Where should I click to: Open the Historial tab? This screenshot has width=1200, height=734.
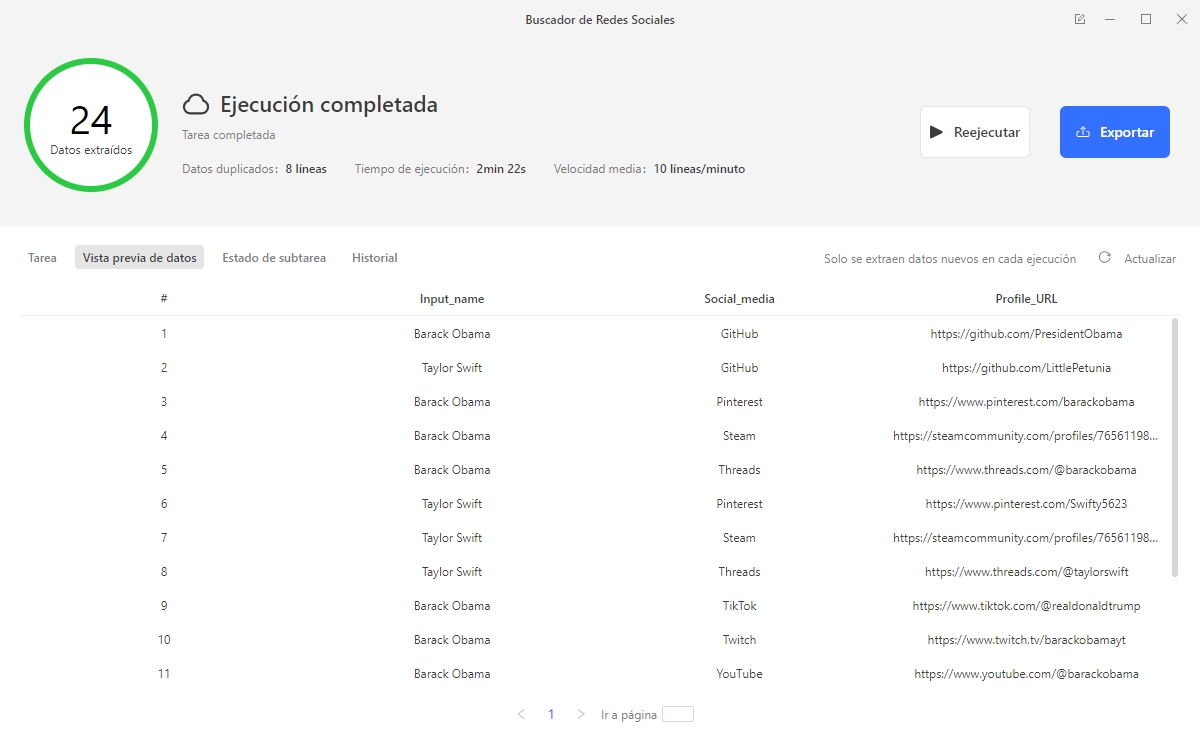click(374, 258)
